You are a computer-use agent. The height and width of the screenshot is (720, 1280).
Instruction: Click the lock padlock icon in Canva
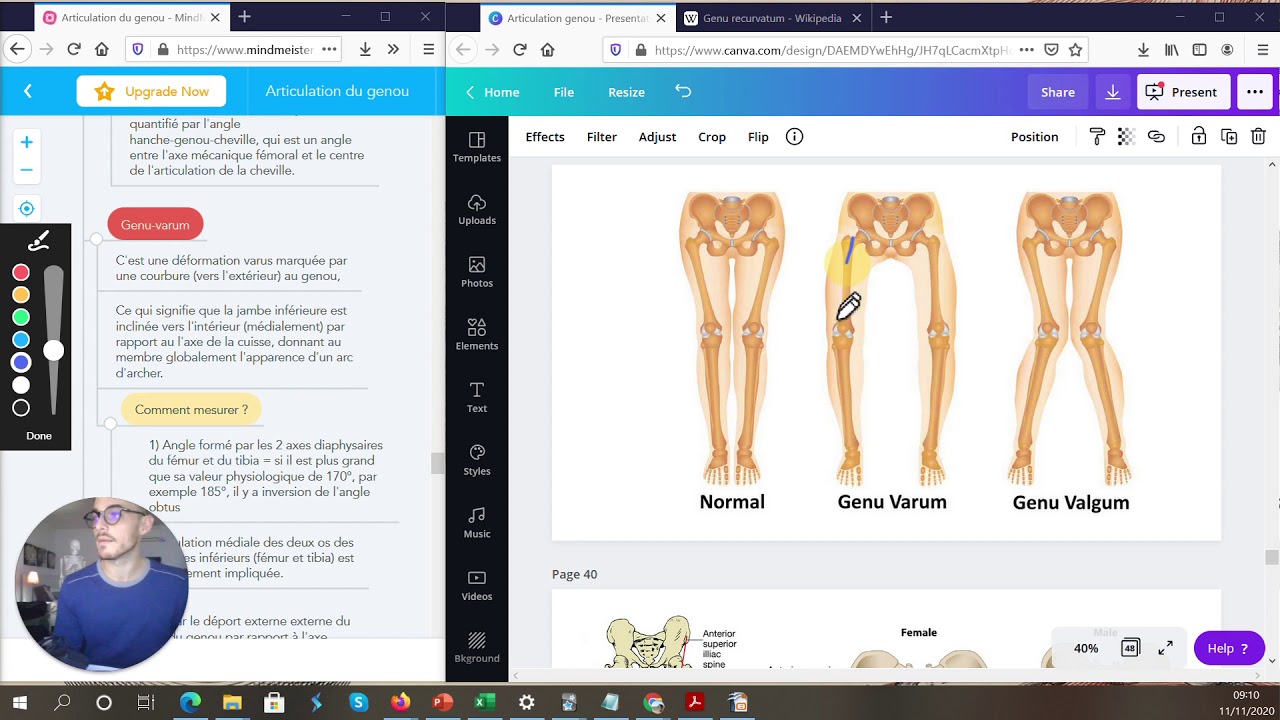click(x=1198, y=137)
